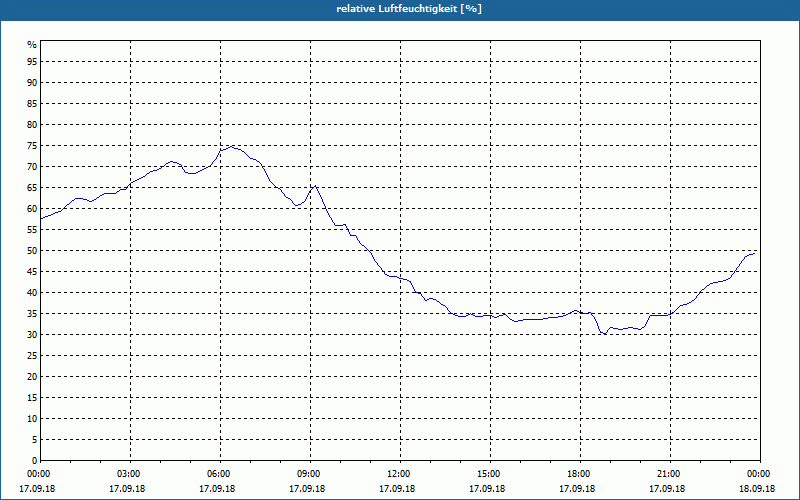Select the y-axis label '95'
Viewport: 800px width, 500px height.
tap(32, 61)
